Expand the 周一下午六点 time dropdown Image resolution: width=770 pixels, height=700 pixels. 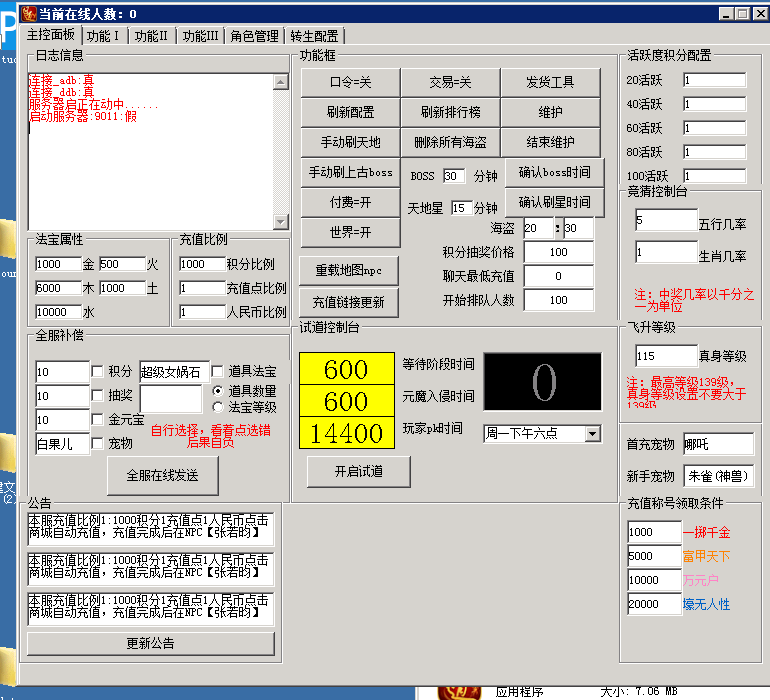593,434
